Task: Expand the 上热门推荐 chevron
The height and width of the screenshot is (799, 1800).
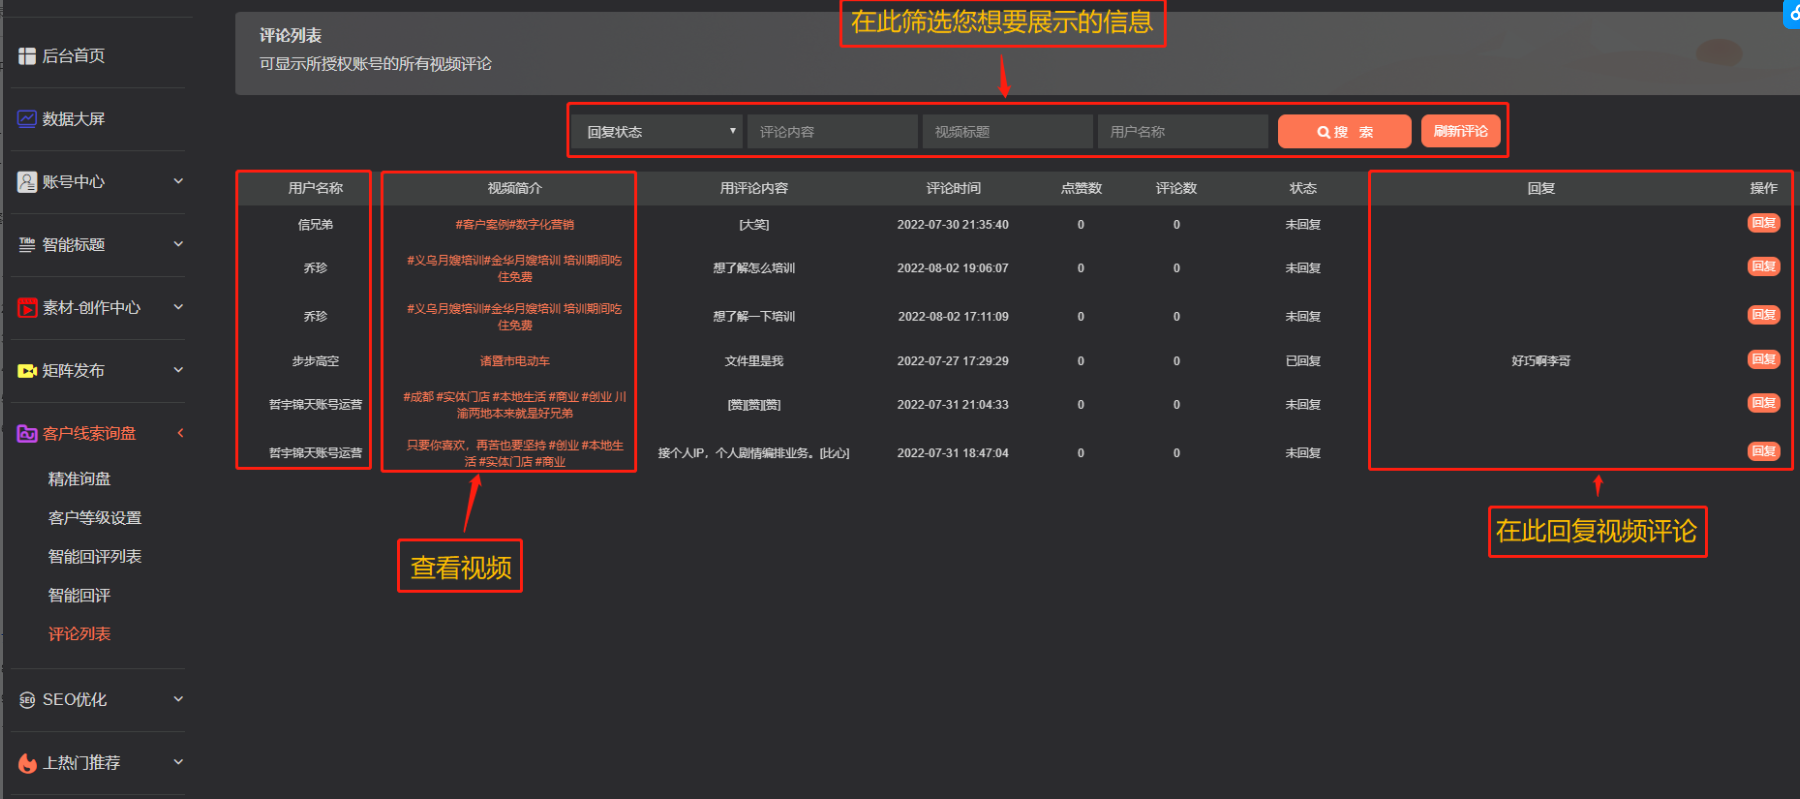Action: [178, 762]
